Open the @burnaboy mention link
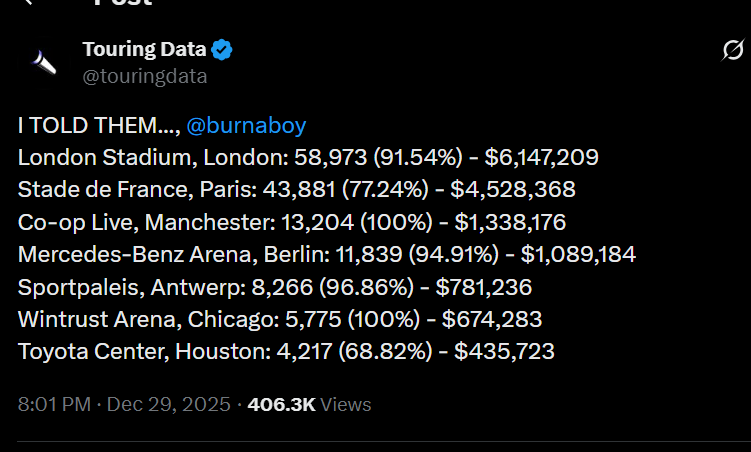 point(246,126)
